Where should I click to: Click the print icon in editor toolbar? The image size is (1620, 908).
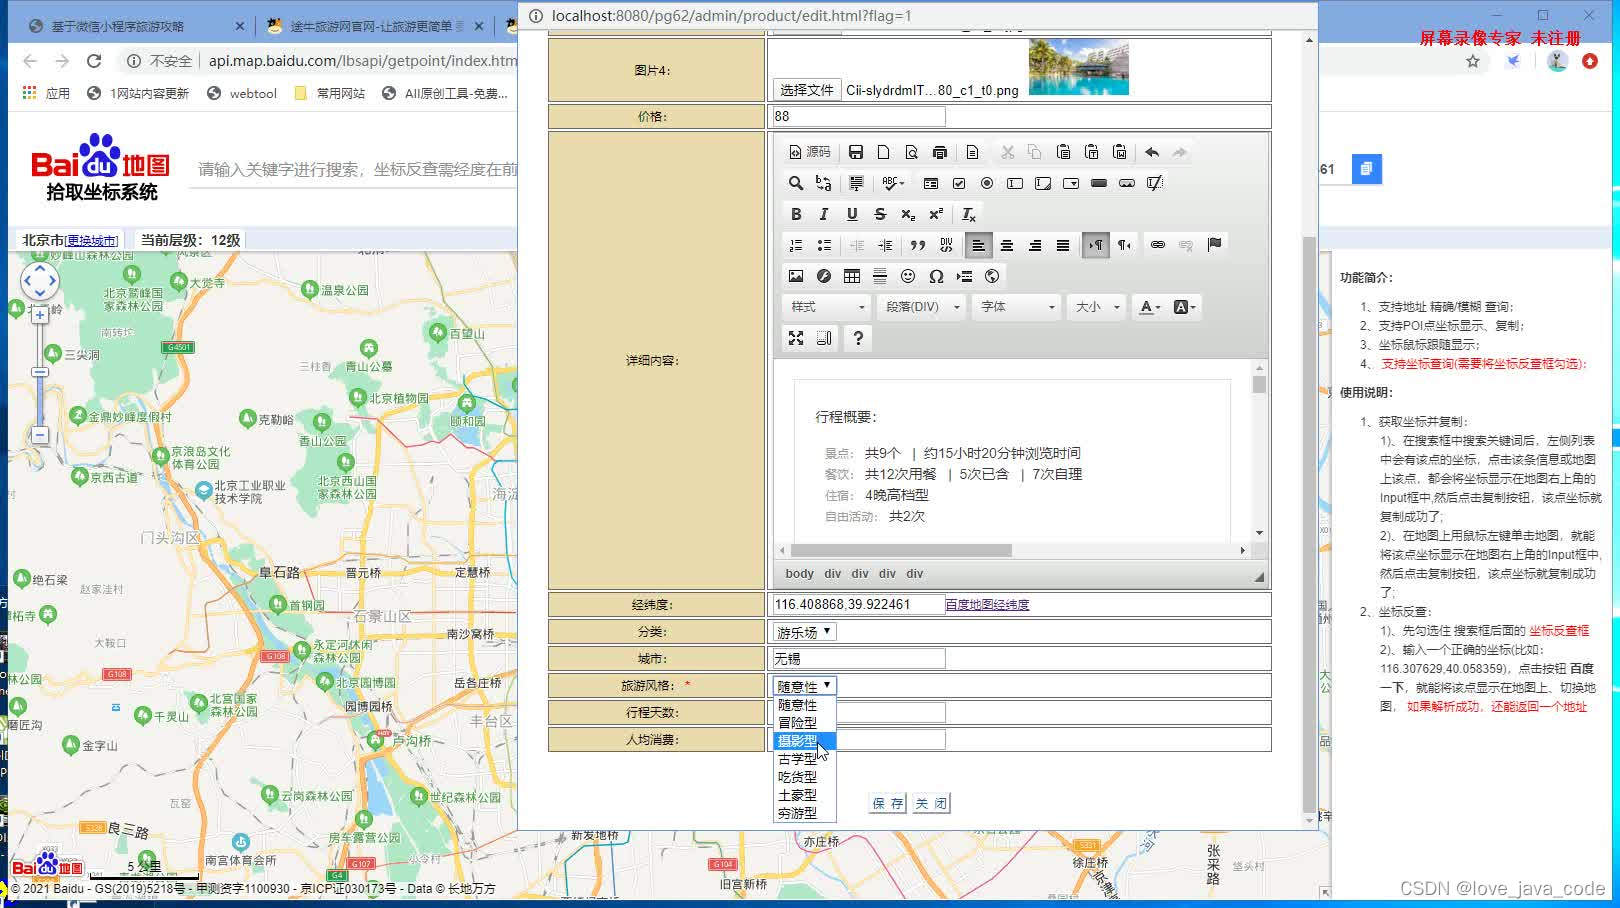click(939, 152)
